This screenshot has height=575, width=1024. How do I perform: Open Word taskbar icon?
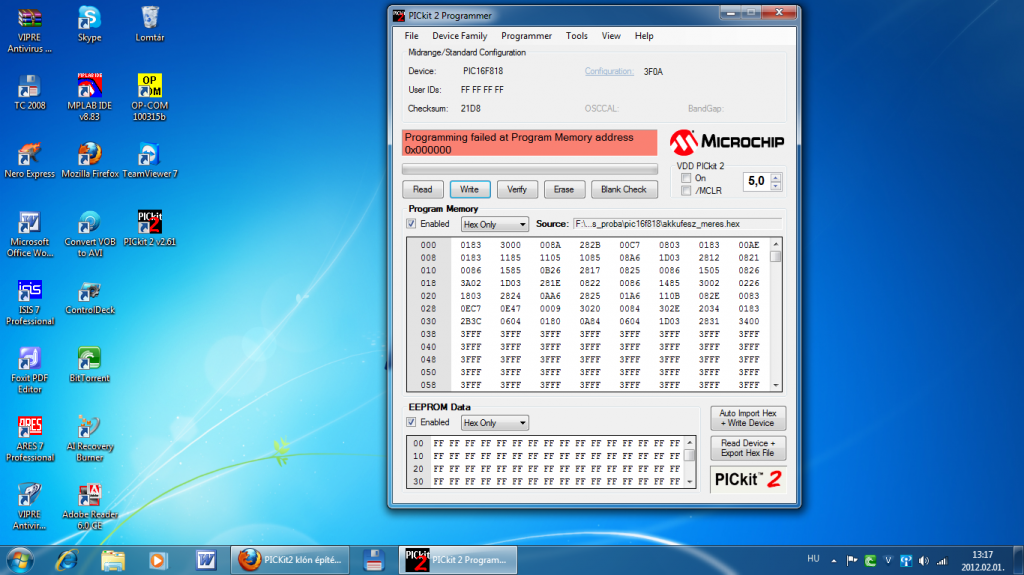pos(206,561)
